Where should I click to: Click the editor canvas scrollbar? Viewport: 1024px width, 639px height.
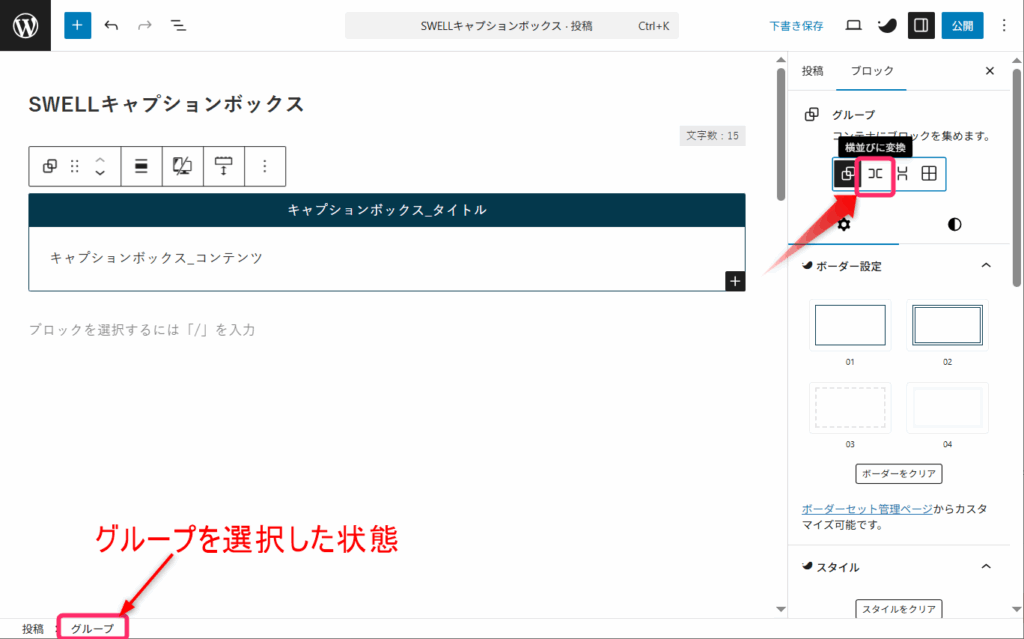pyautogui.click(x=780, y=134)
